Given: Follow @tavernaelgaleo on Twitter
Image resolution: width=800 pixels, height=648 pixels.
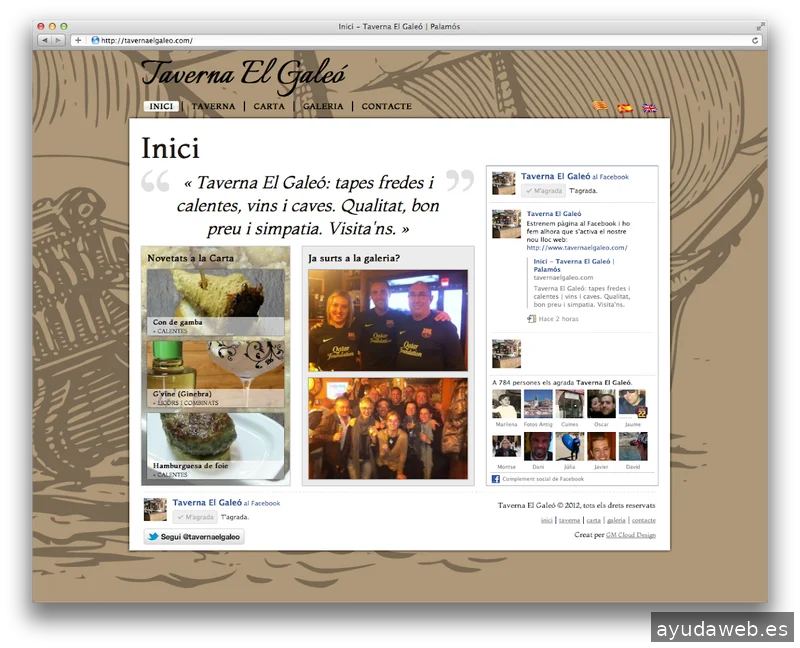Looking at the screenshot, I should 194,537.
